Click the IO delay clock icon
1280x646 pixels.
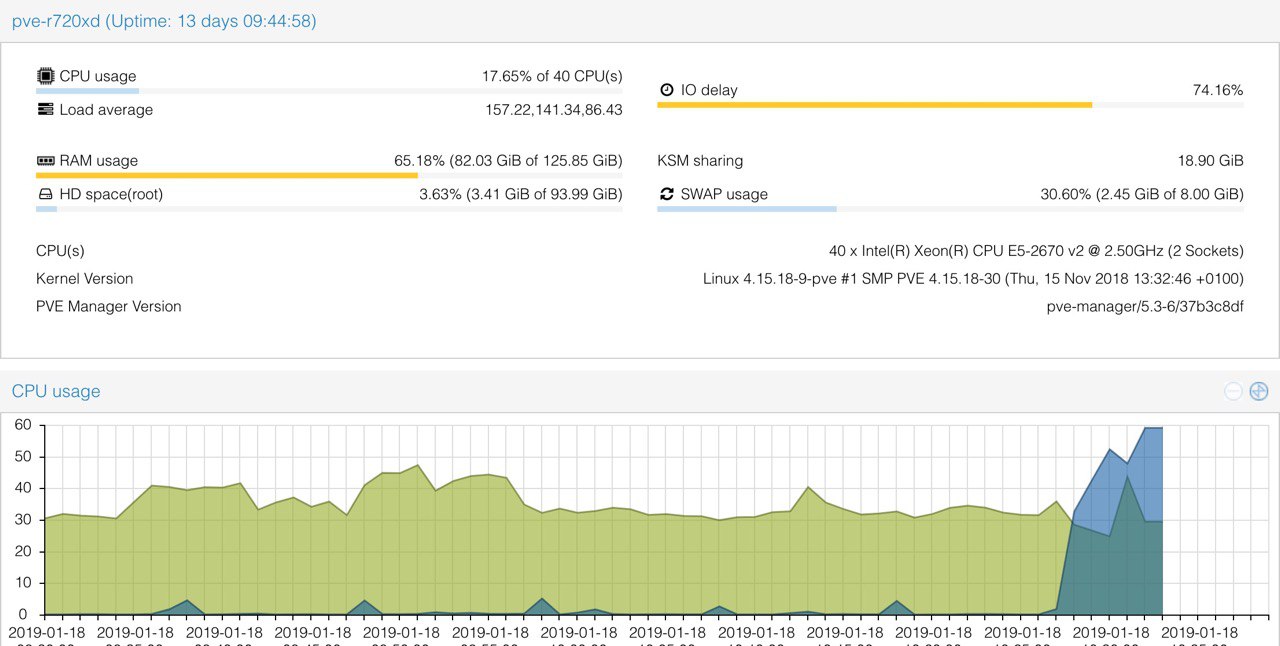pos(667,90)
